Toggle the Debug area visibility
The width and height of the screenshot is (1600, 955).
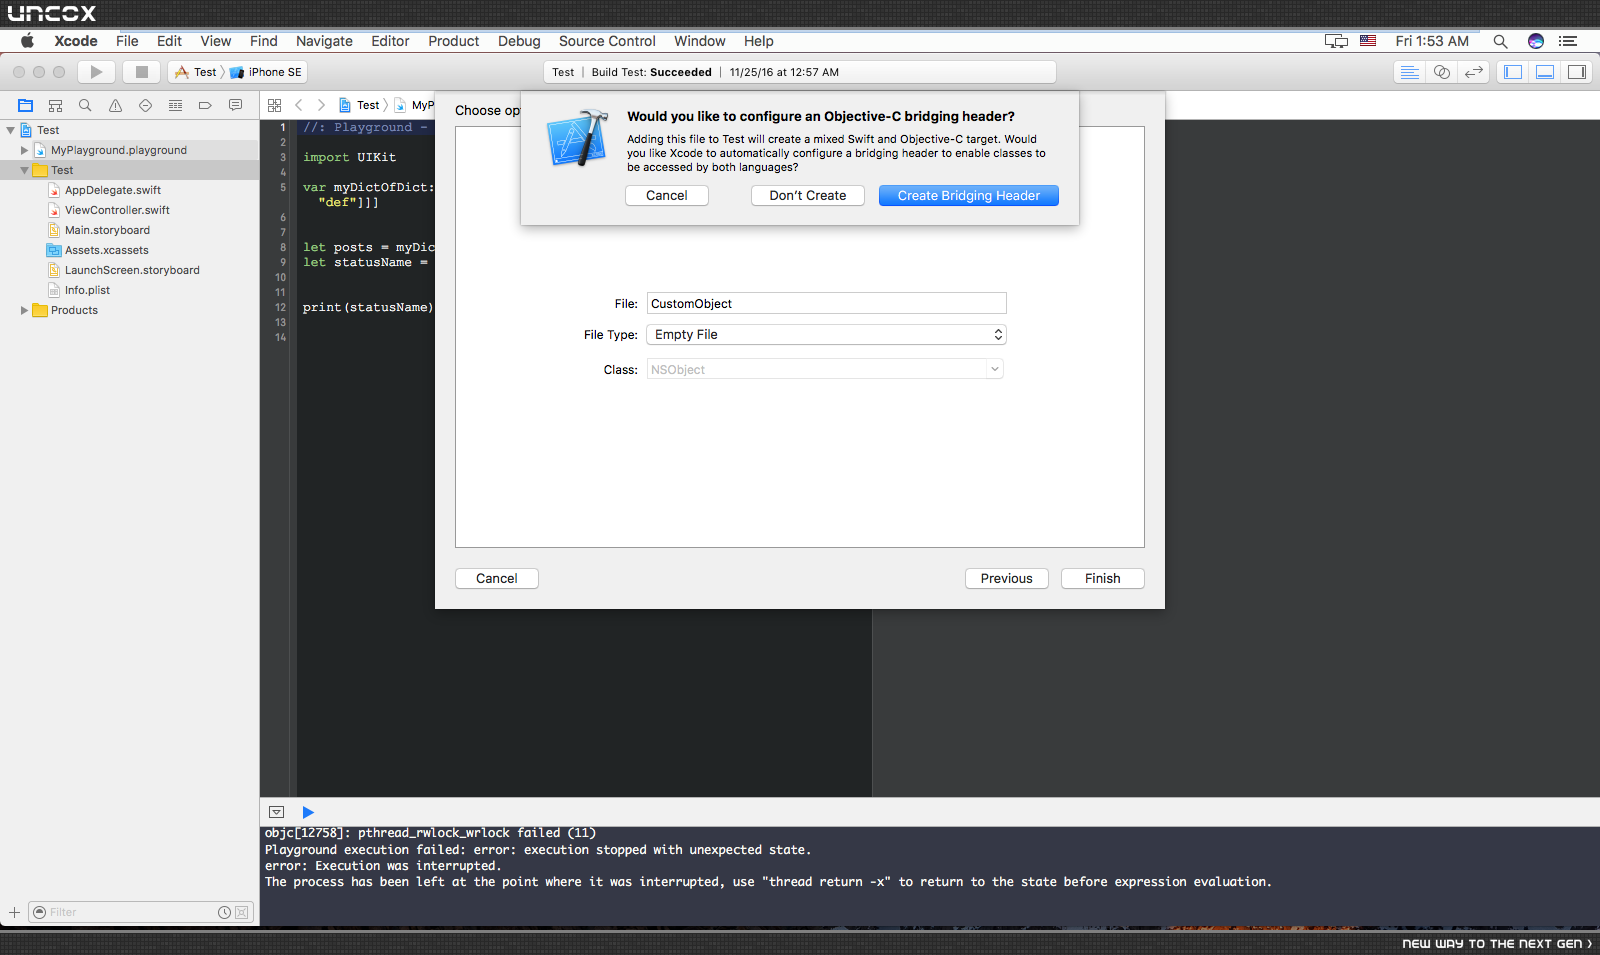(x=1545, y=72)
